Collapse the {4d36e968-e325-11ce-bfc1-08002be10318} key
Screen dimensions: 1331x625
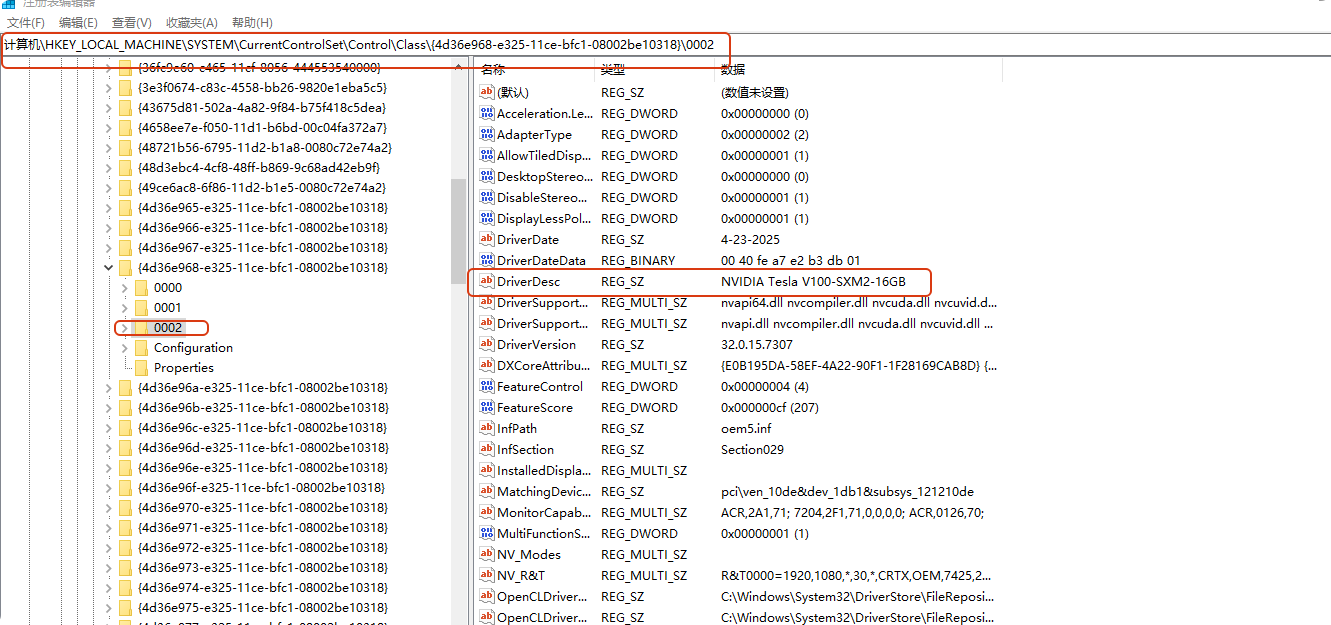(x=108, y=268)
